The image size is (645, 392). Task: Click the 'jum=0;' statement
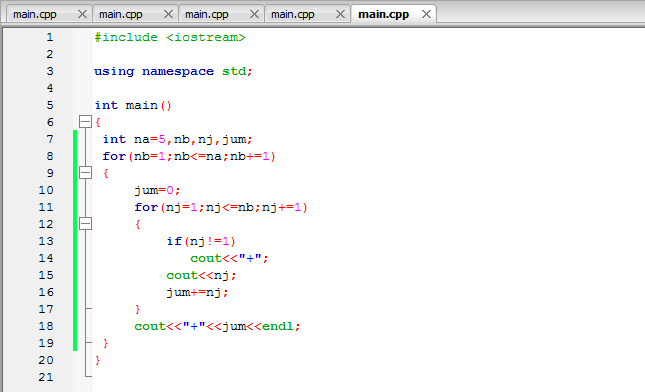click(x=157, y=190)
